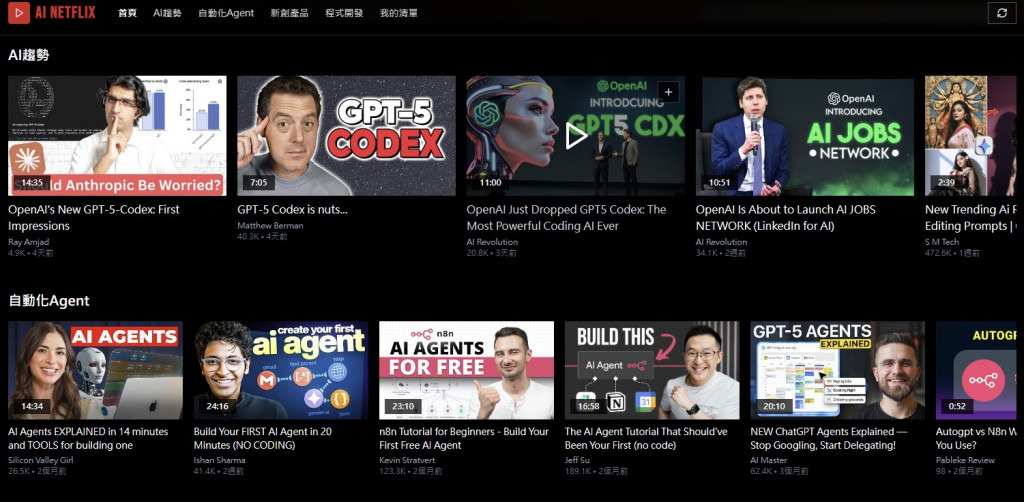Open the 2:39 S M Tech thumbnail
Image resolution: width=1024 pixels, height=502 pixels.
point(970,136)
